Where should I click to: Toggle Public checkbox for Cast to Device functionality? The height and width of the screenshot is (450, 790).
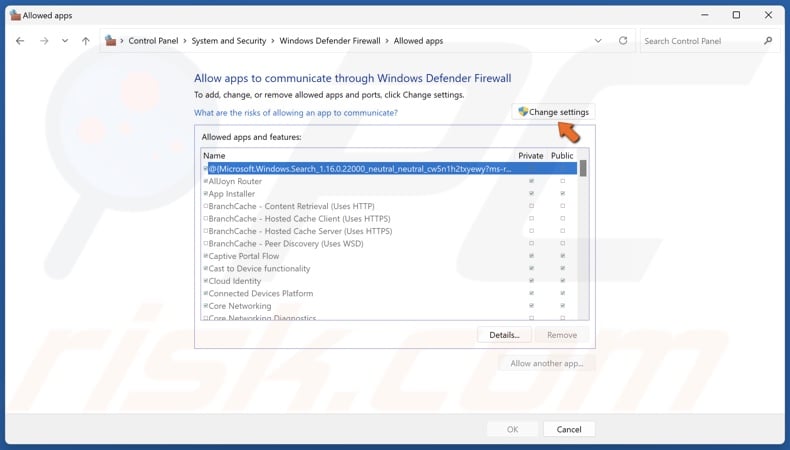(562, 269)
